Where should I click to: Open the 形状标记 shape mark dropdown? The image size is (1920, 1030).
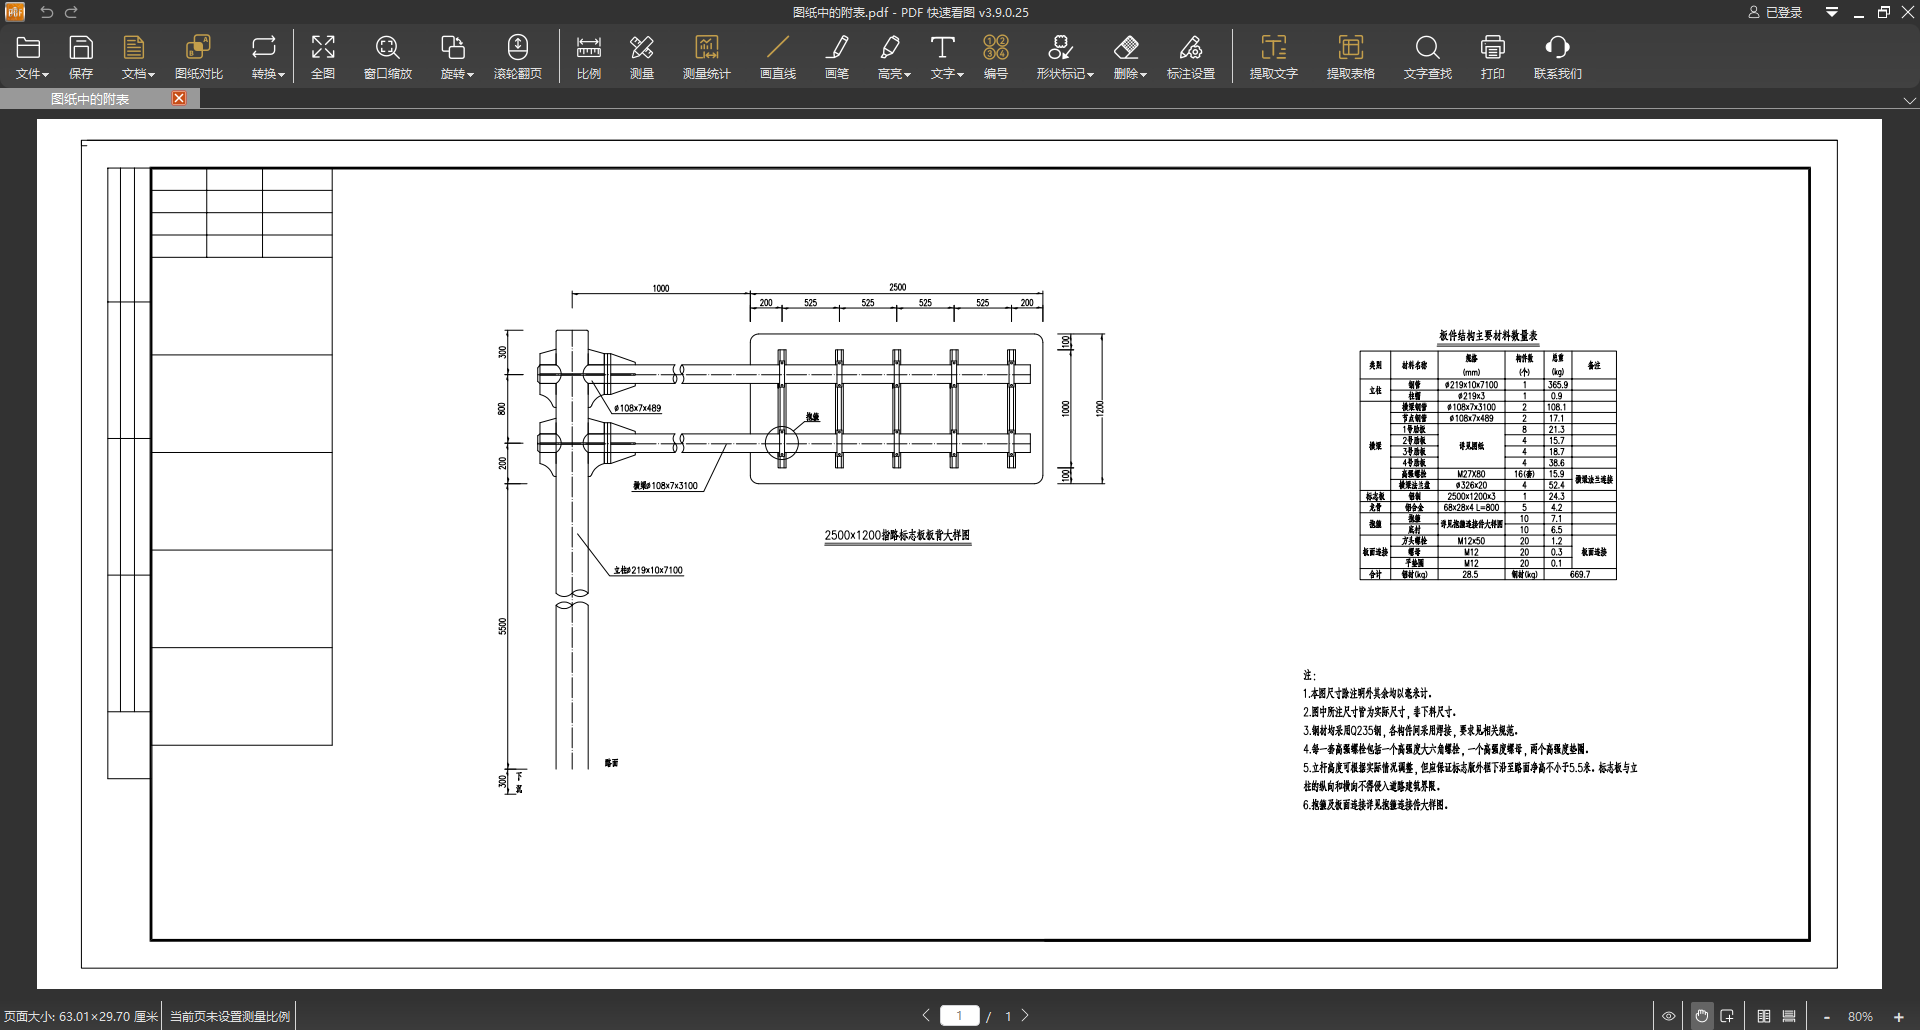[1064, 57]
